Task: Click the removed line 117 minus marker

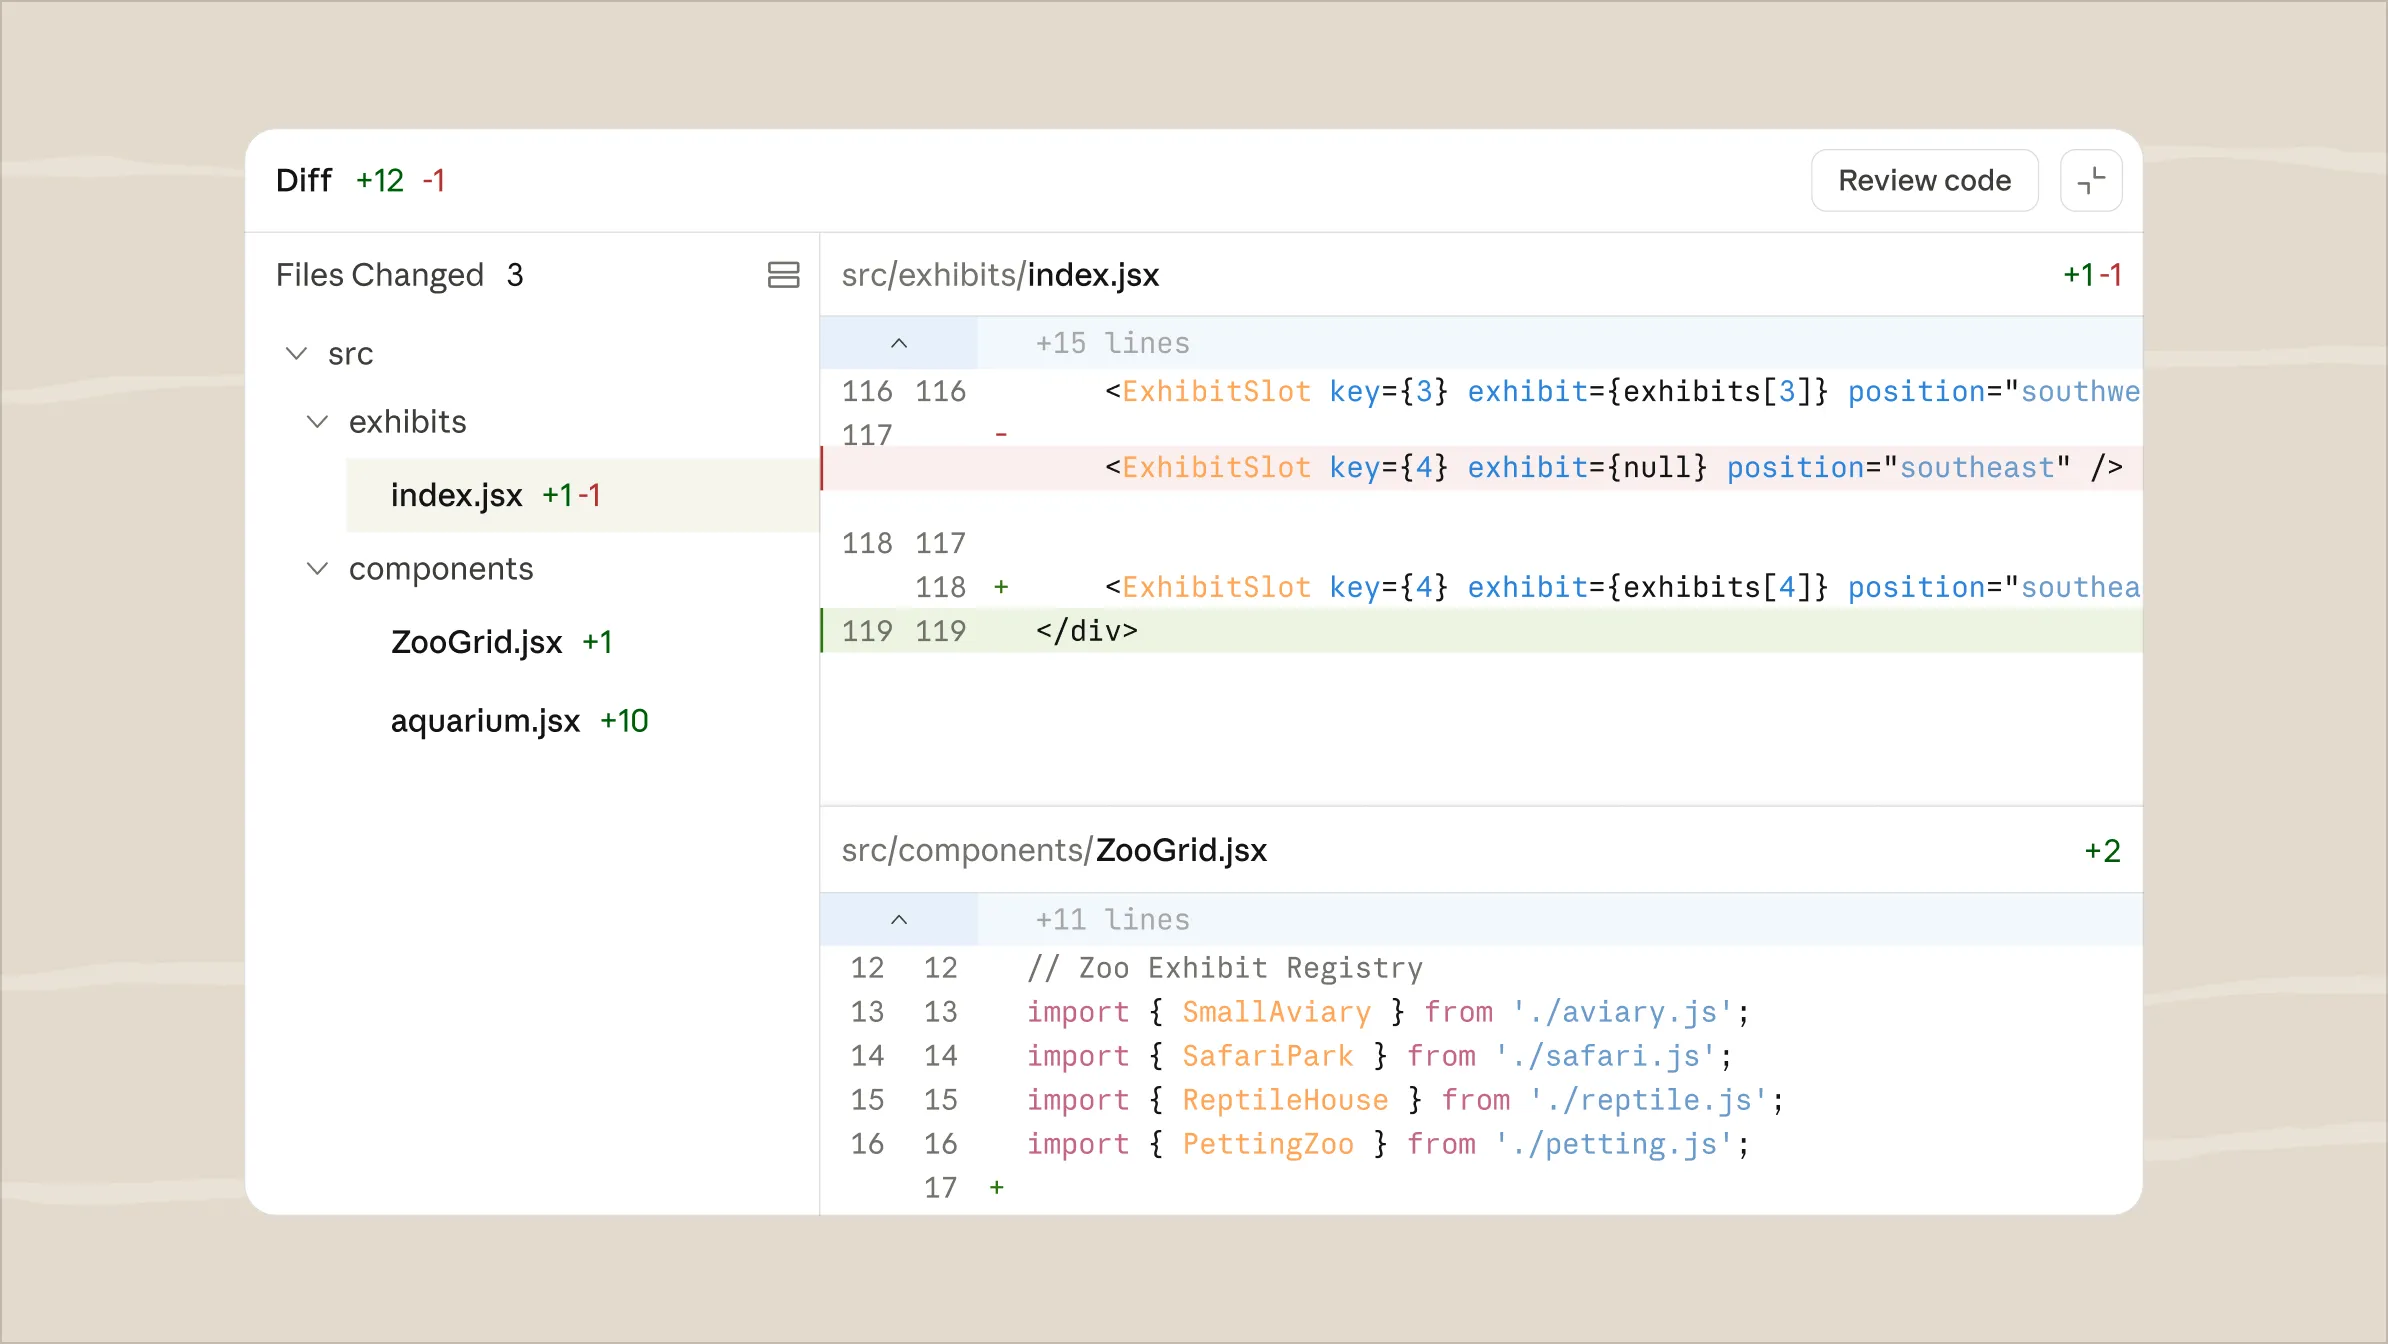Action: point(1001,435)
